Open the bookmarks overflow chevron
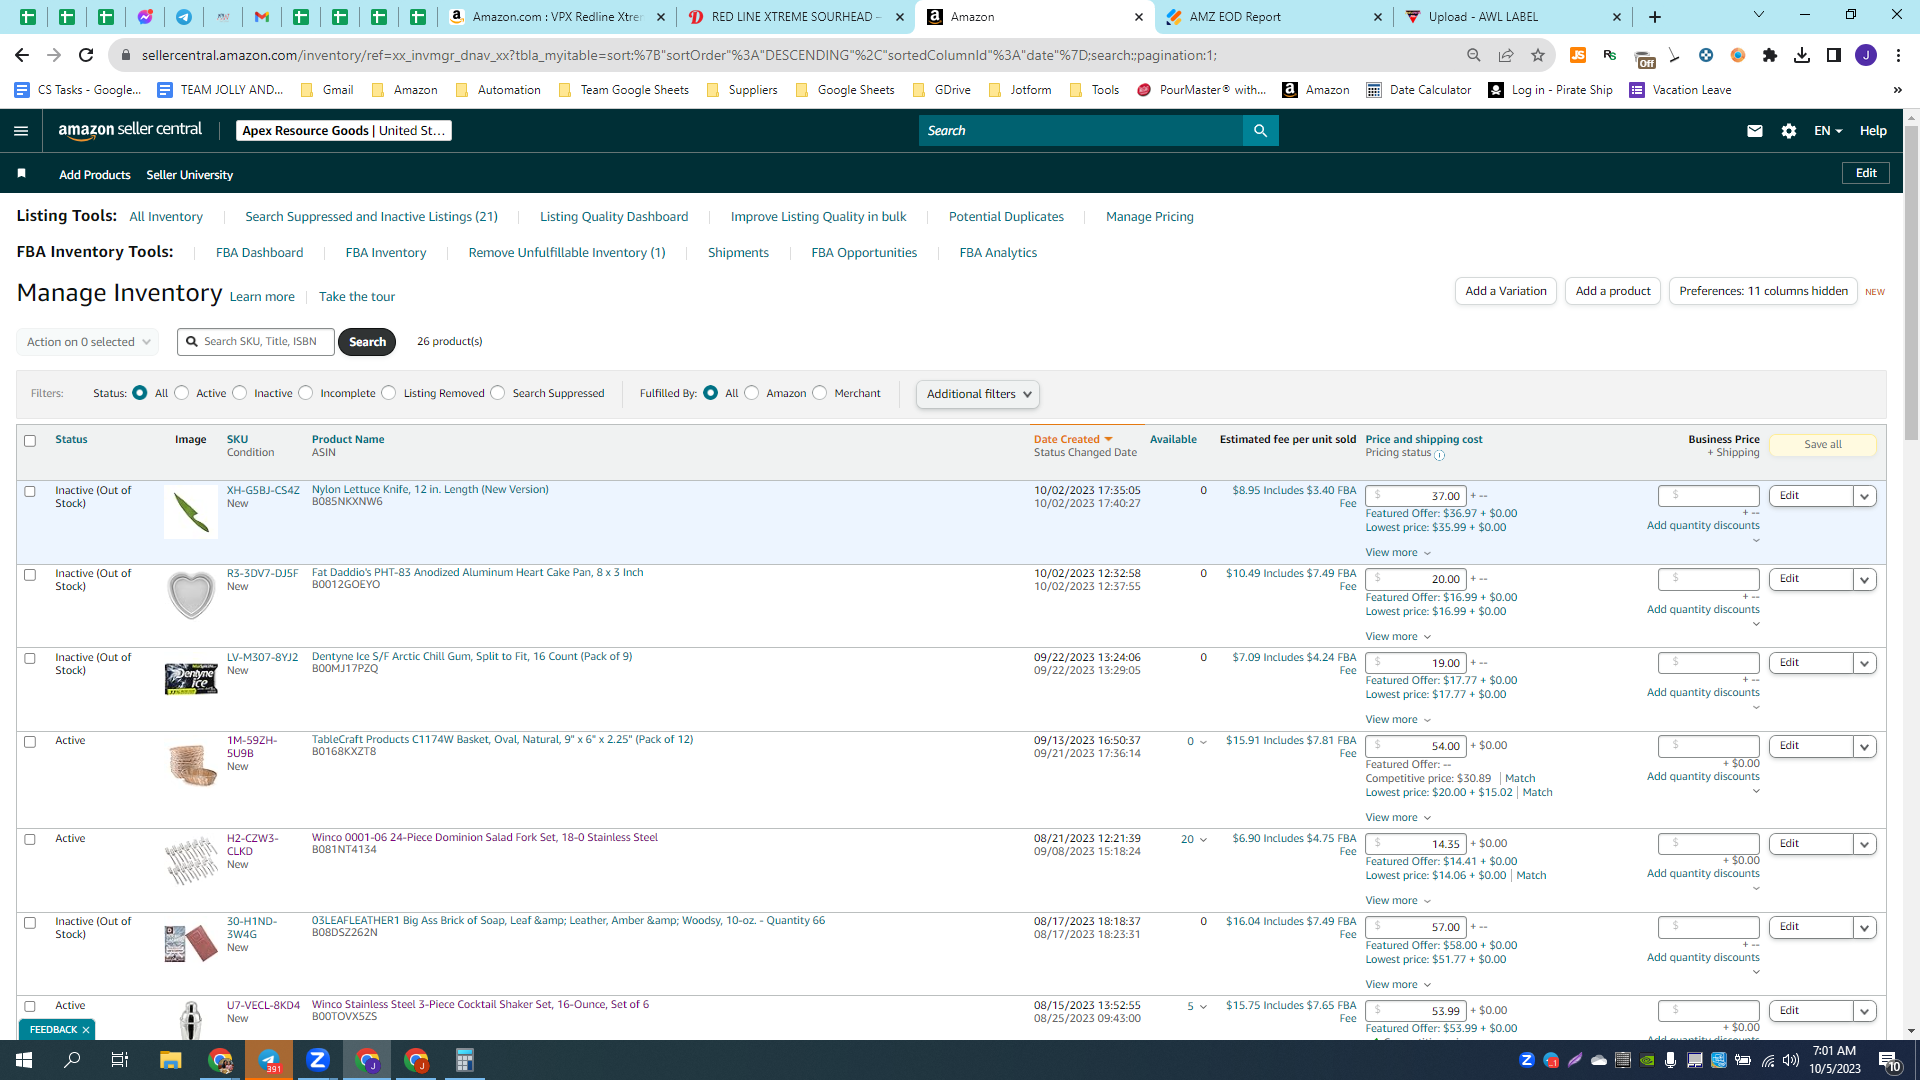 pyautogui.click(x=1897, y=90)
